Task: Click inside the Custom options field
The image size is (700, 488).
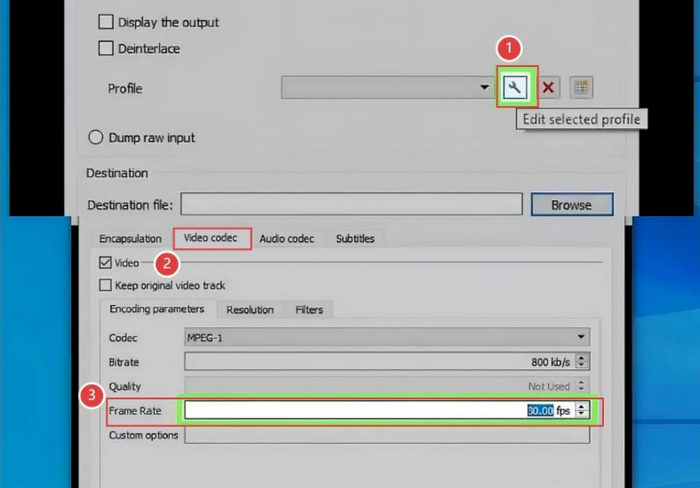Action: point(386,435)
